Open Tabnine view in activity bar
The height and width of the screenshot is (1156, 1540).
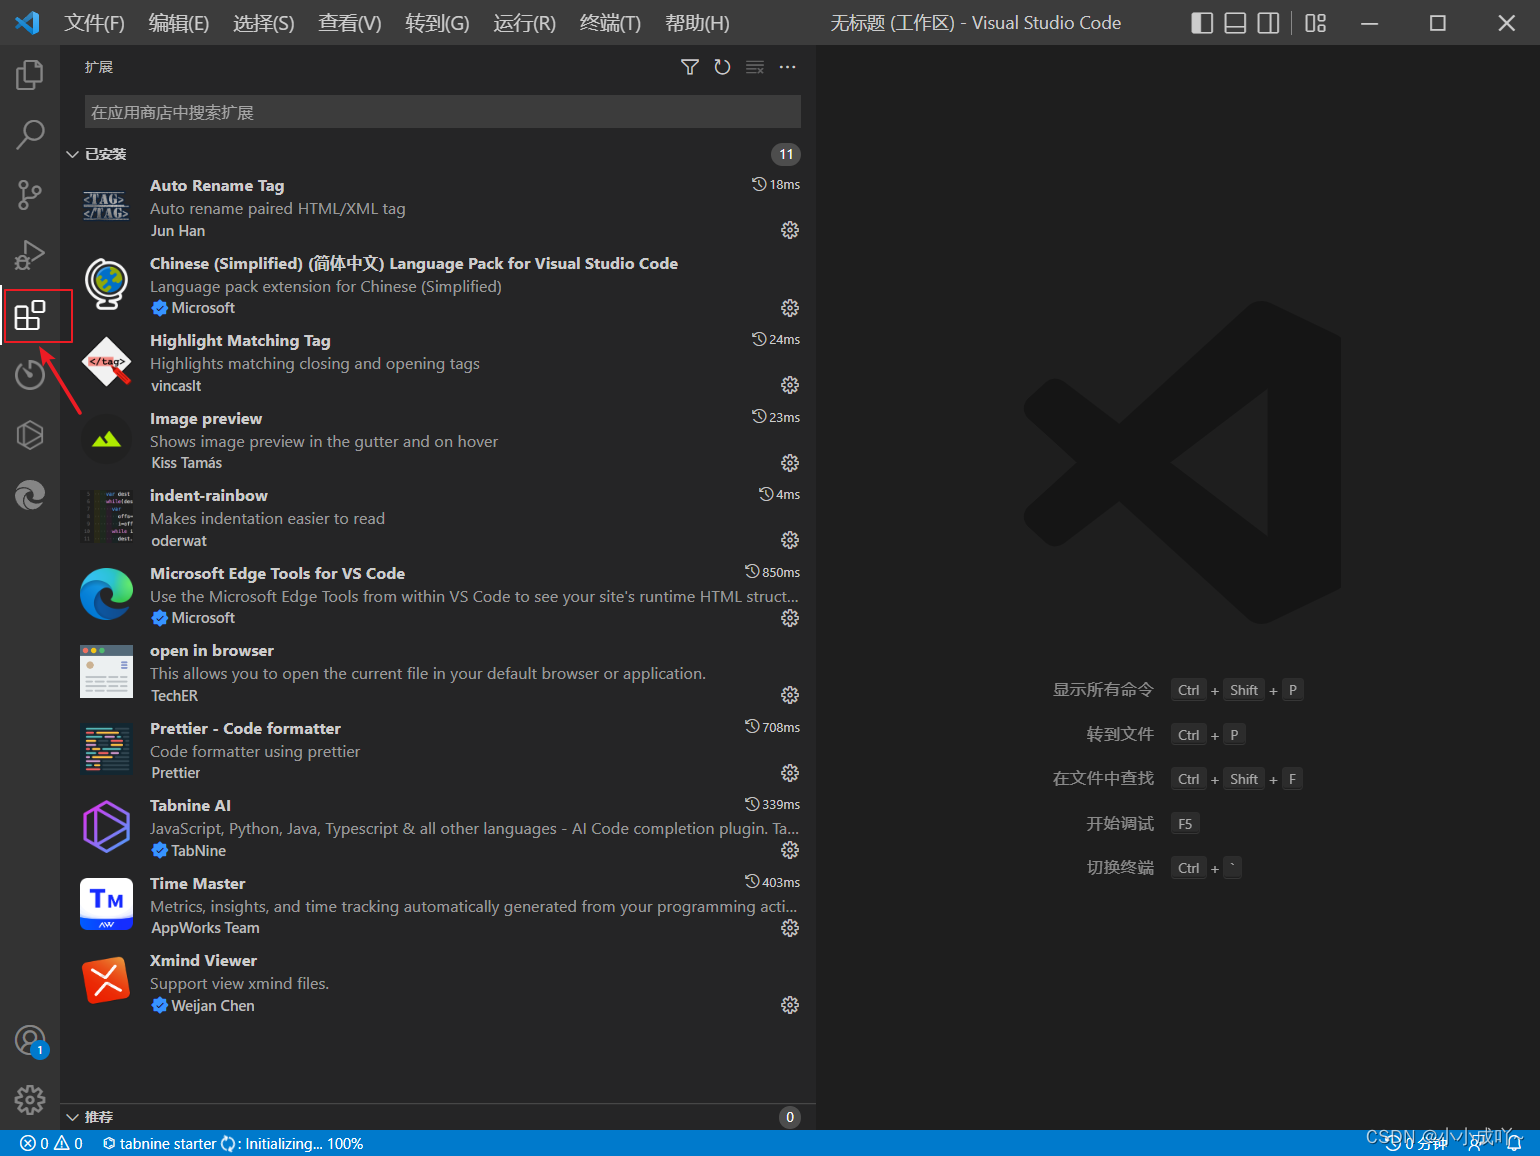pos(30,435)
